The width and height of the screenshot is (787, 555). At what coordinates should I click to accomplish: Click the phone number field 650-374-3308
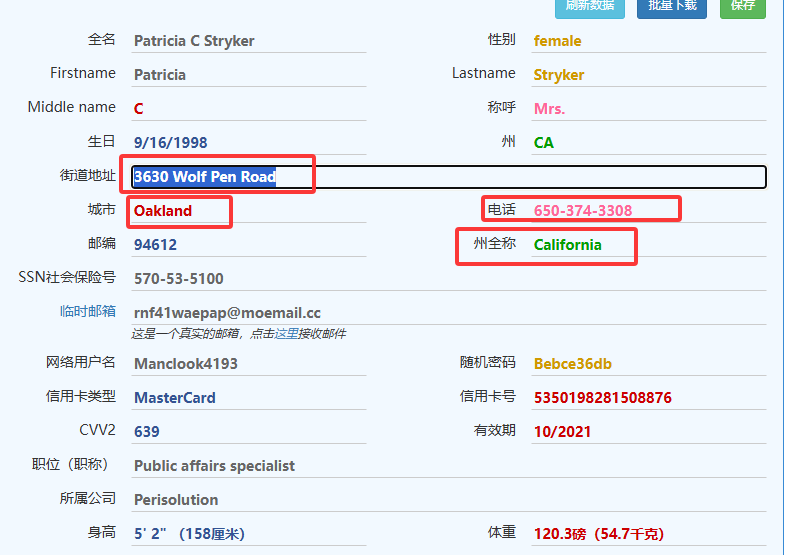[648, 211]
